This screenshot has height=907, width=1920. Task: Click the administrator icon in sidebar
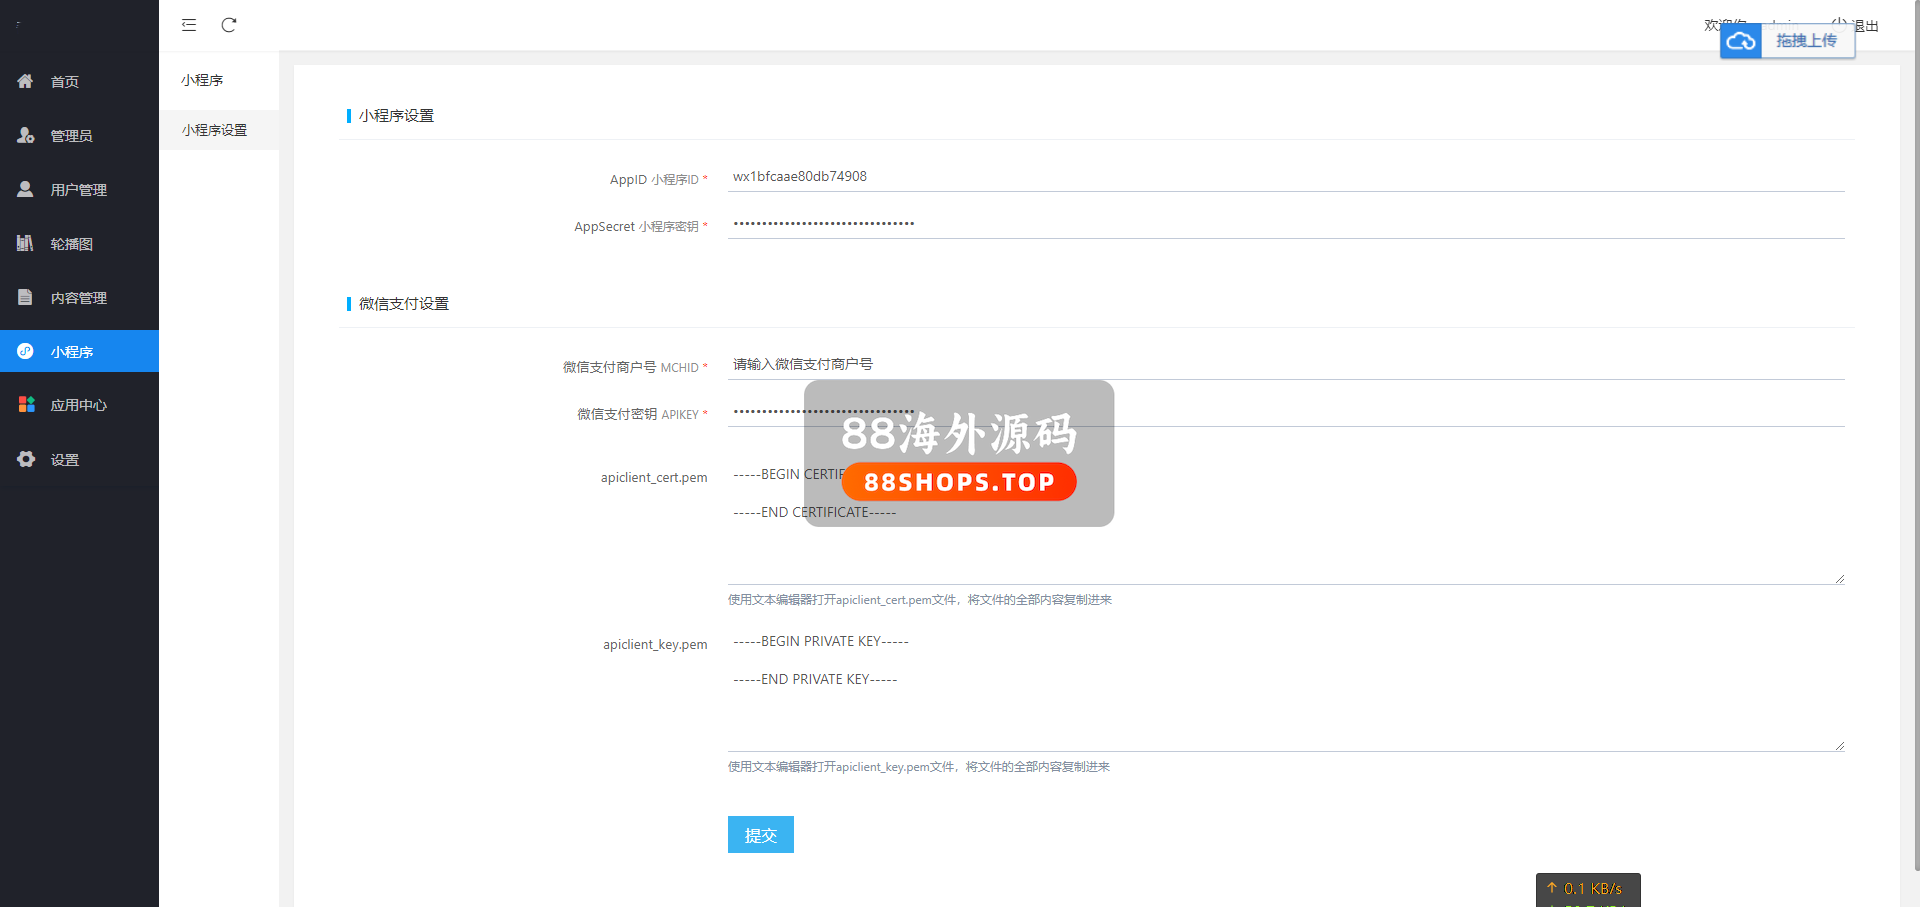(x=25, y=135)
